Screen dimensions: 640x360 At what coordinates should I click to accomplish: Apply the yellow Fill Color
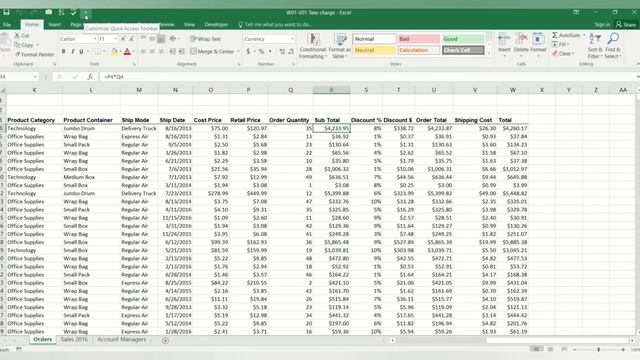(114, 51)
